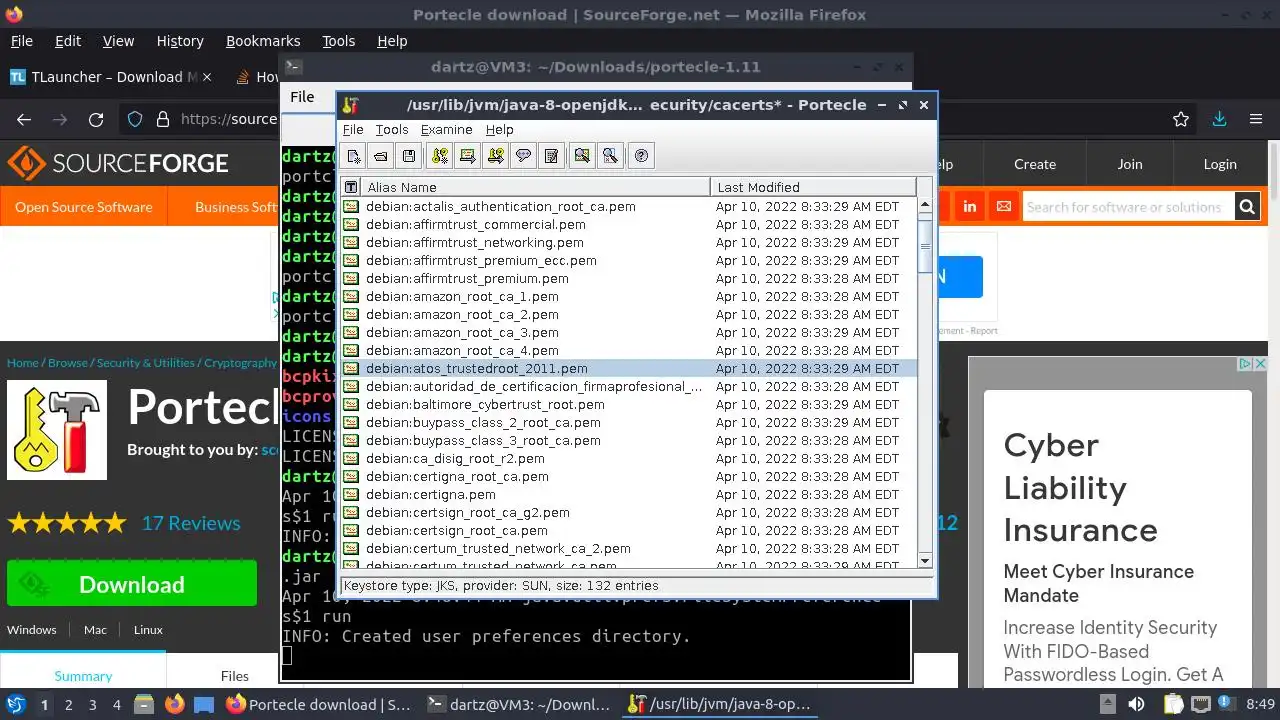Click the Import Trusted Certificate icon
Viewport: 1280px width, 720px height.
click(467, 156)
